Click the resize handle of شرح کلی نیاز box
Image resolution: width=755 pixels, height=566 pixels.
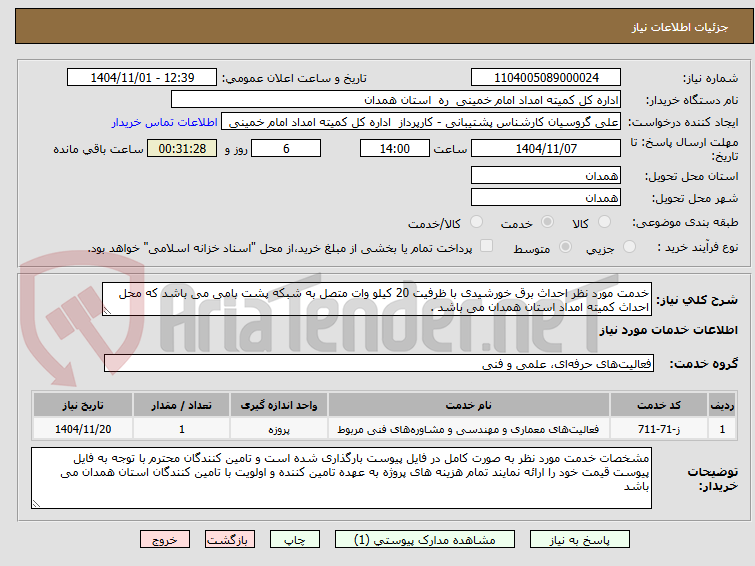(x=107, y=311)
